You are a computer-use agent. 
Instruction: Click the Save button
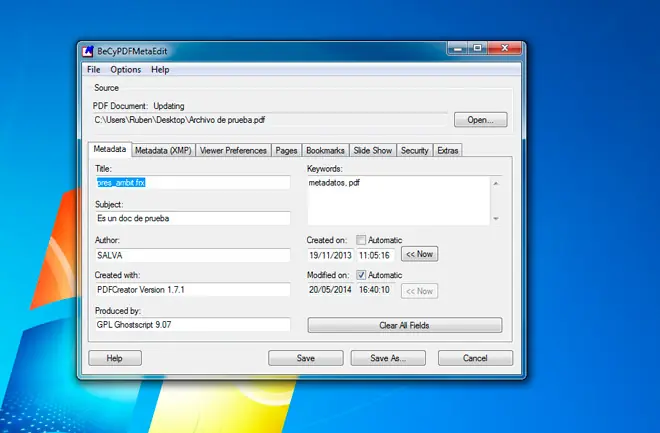coord(306,358)
